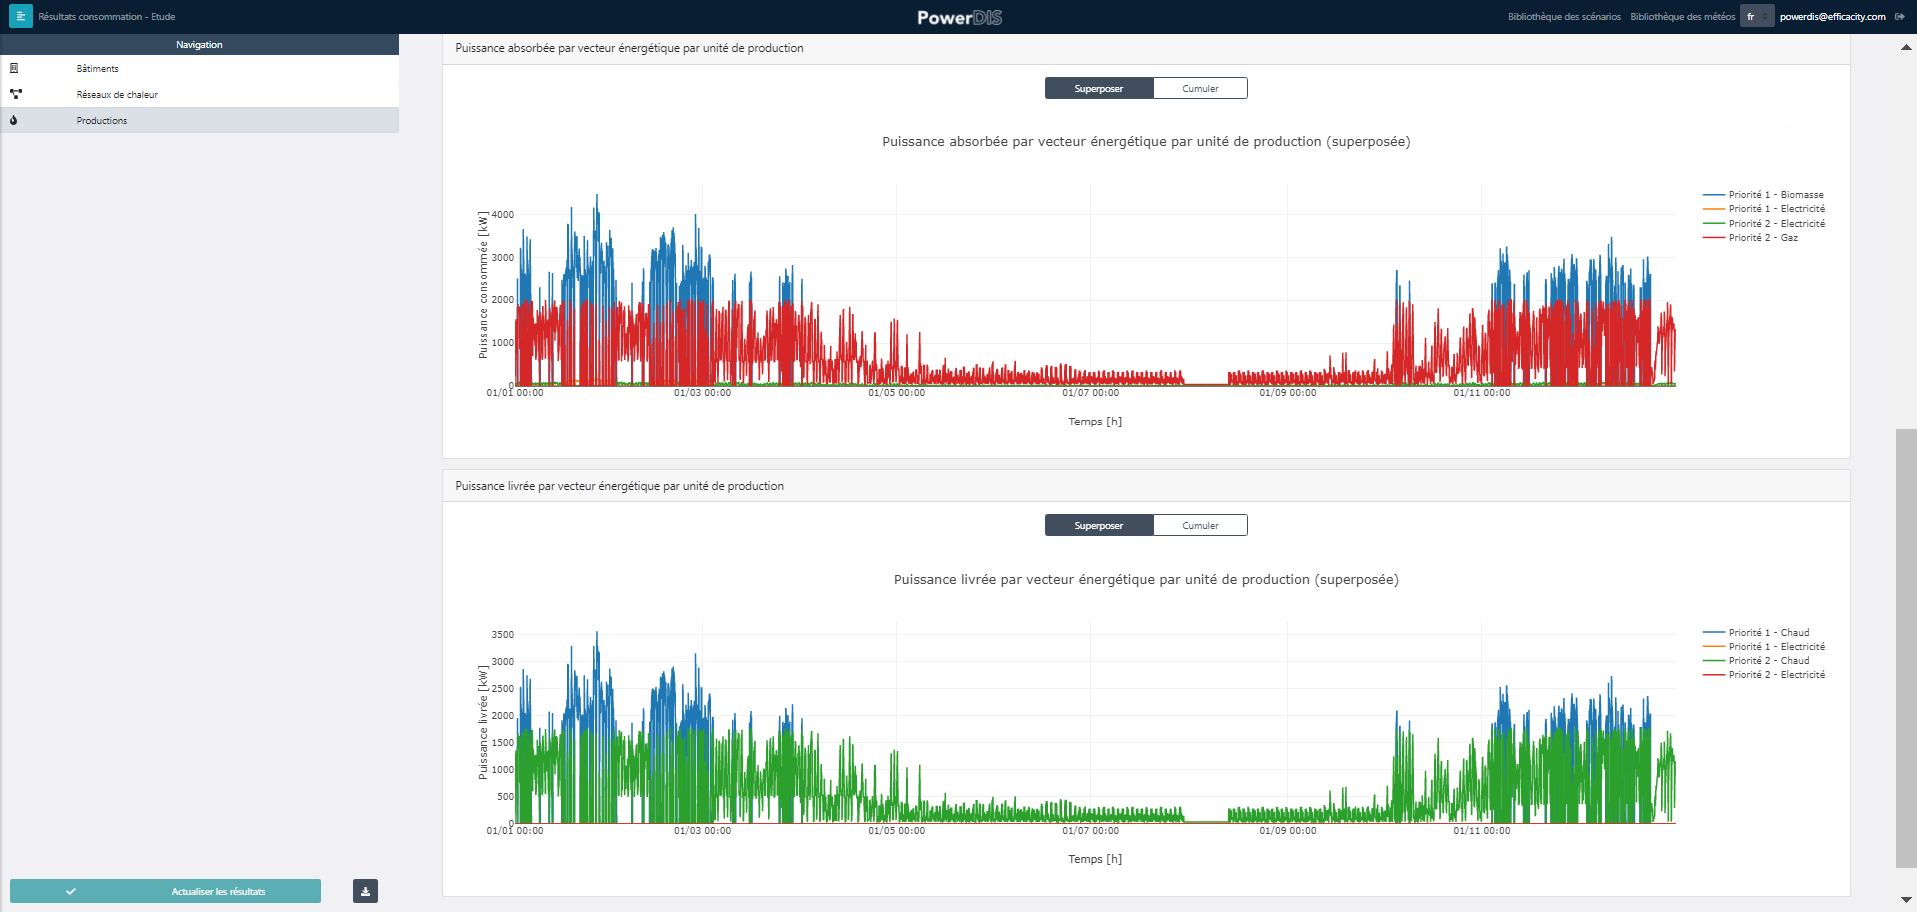Click the Réseaux de chaleur network icon

tap(15, 94)
